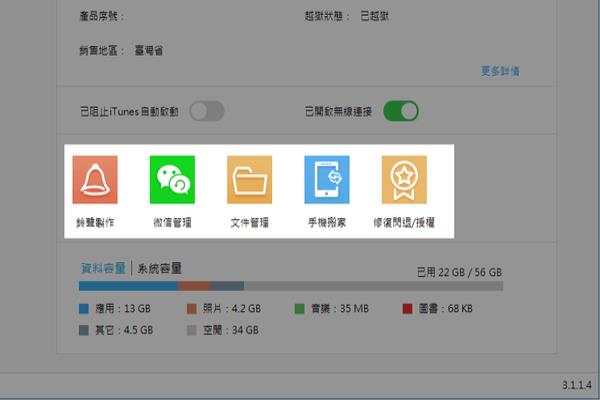Screen dimensions: 600x400
Task: Turn off the wireless connection (無線連接) switch
Action: pos(401,111)
